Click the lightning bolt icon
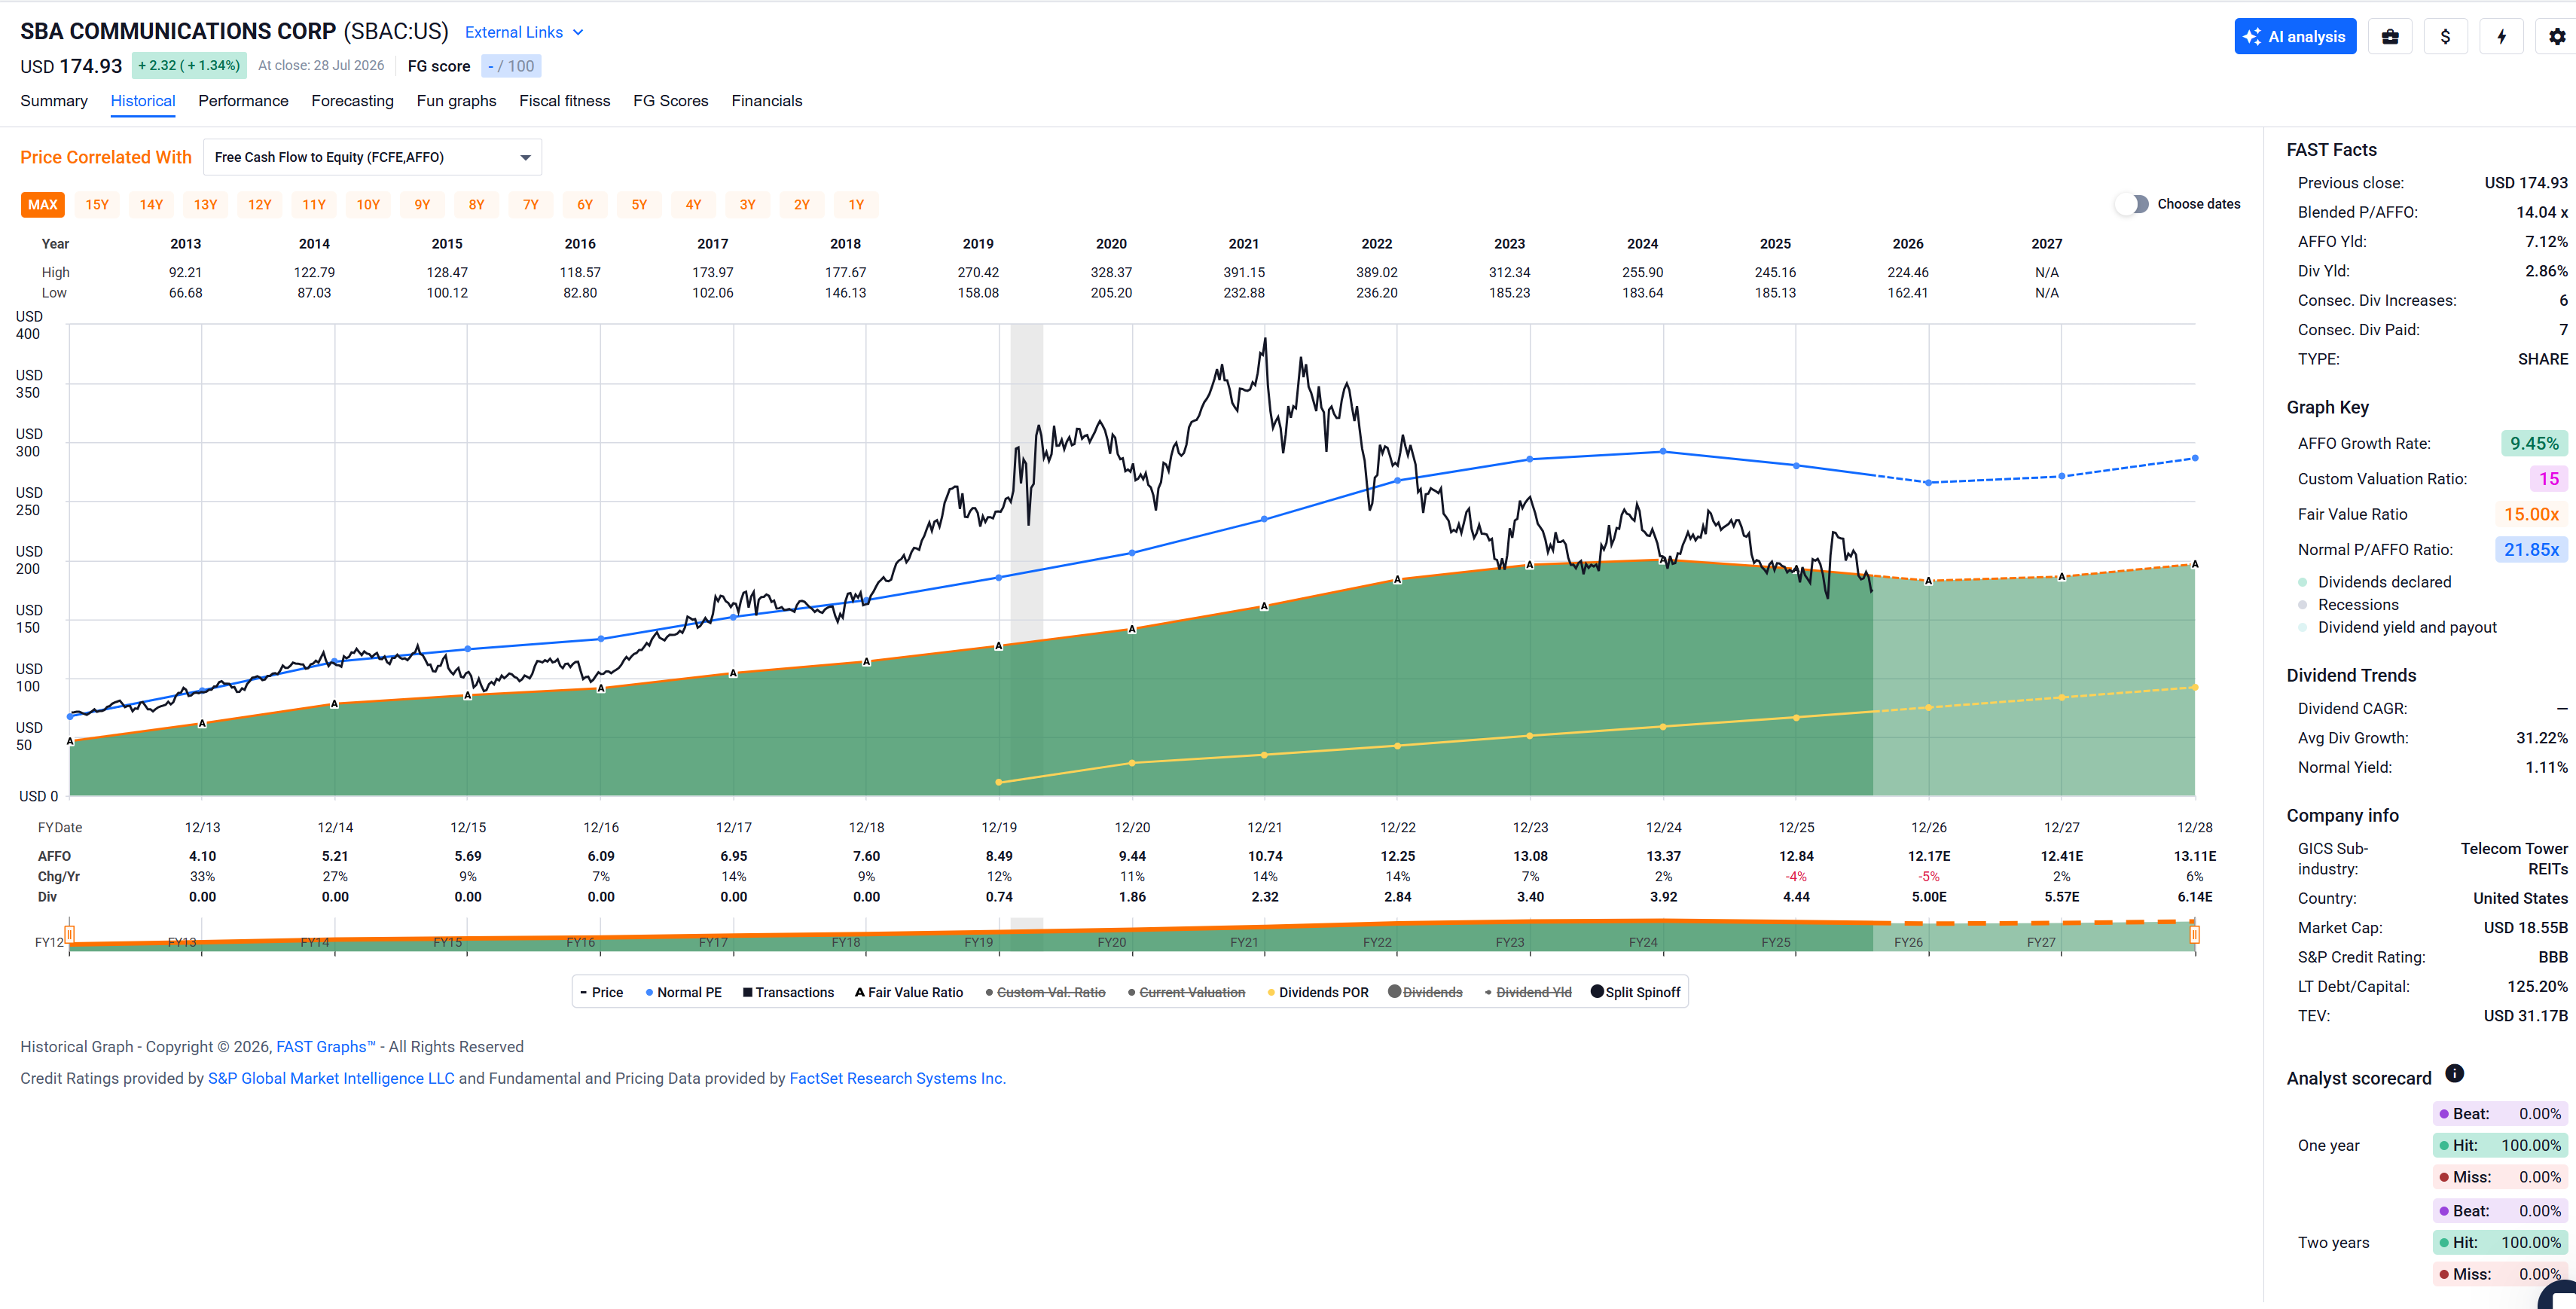This screenshot has width=2576, height=1309. [x=2501, y=36]
